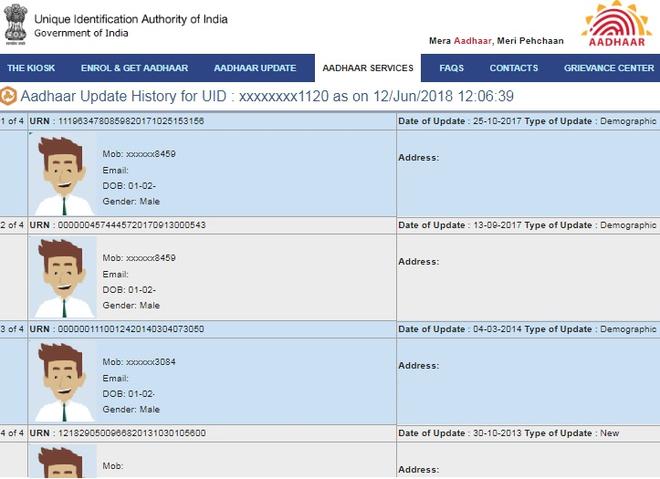This screenshot has width=660, height=479.
Task: Click mobile number ending 3084
Action: point(139,362)
